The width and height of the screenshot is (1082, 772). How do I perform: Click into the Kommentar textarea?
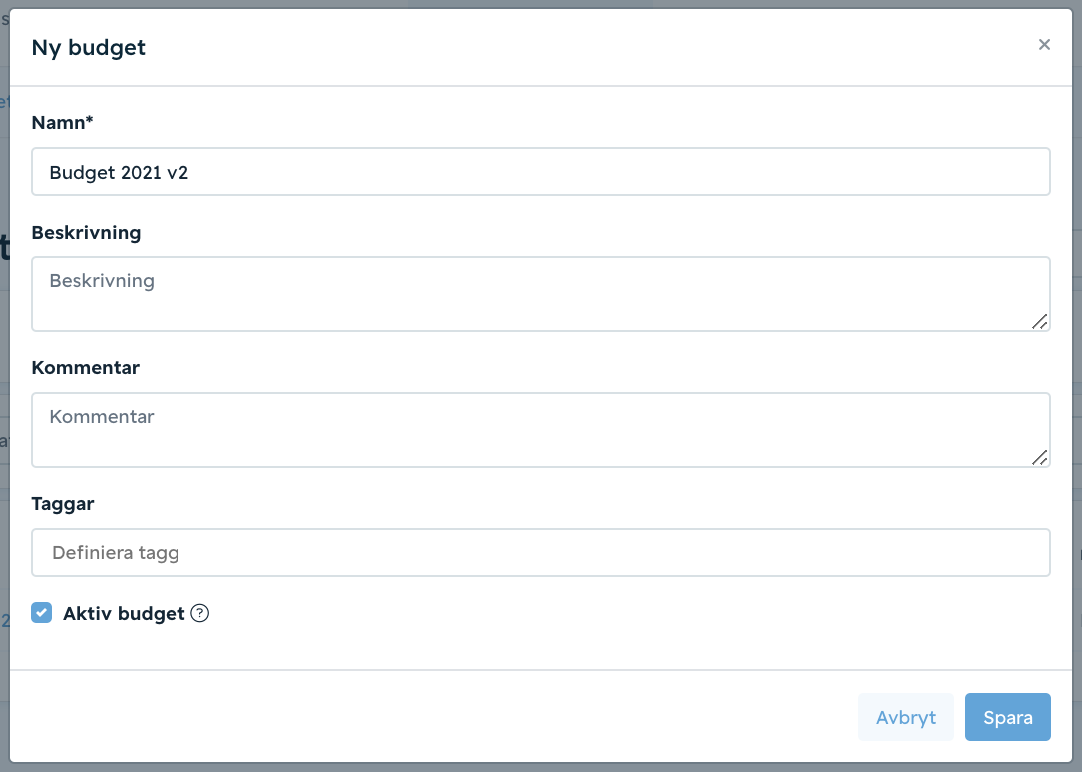click(x=541, y=430)
